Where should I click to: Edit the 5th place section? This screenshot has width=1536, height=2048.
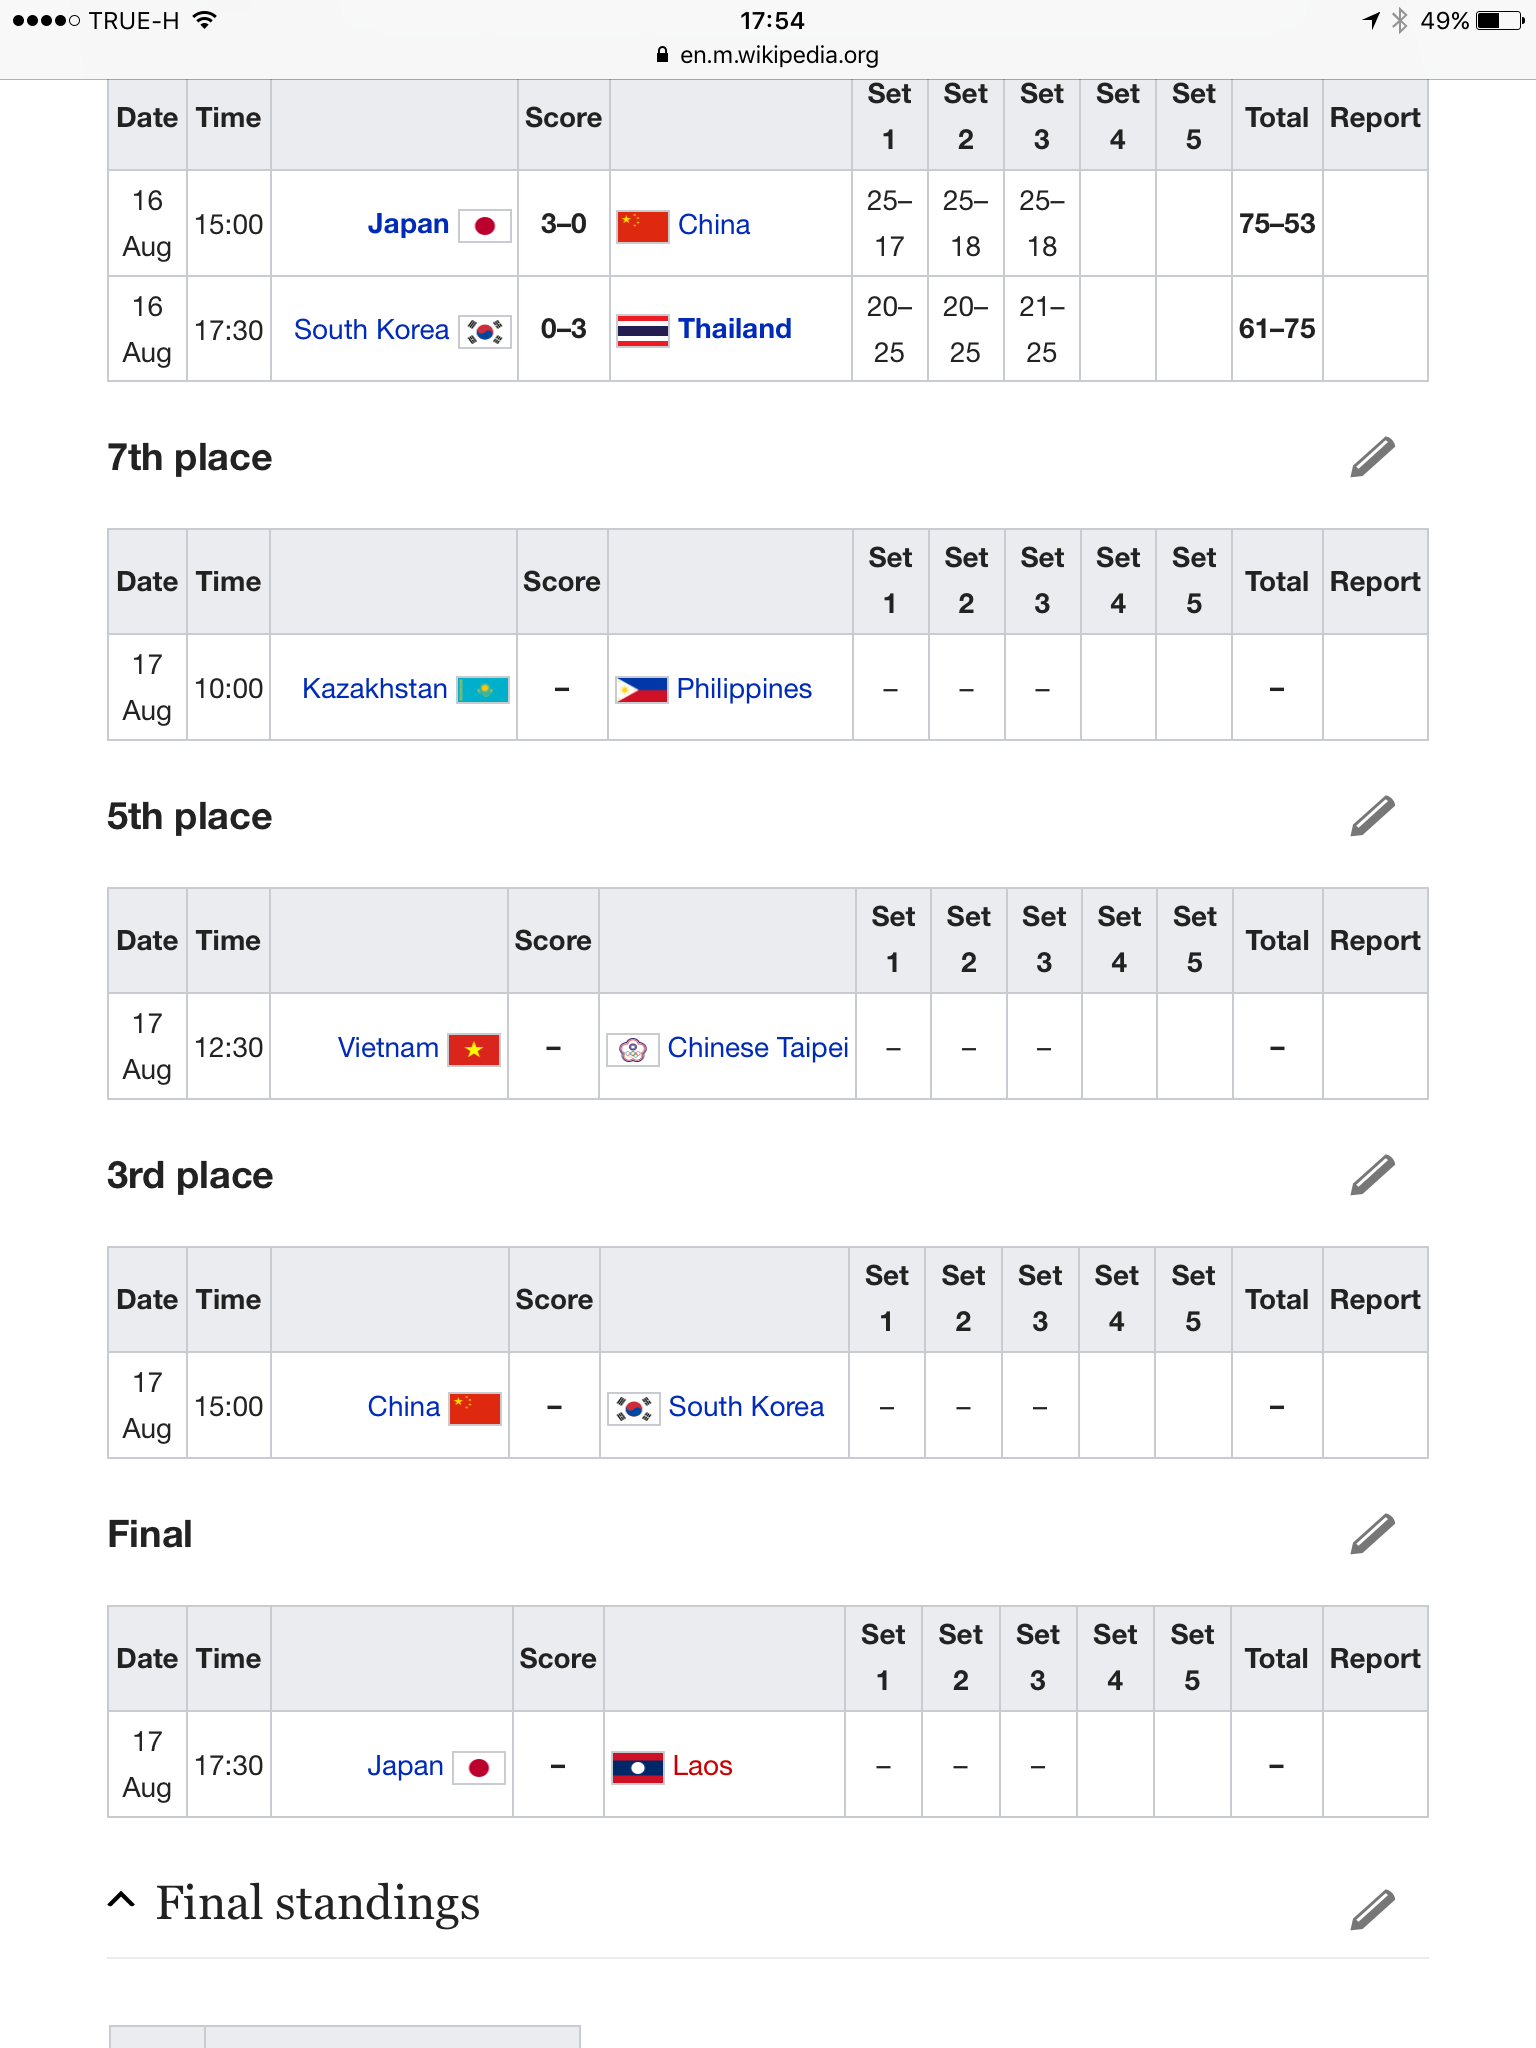pos(1372,816)
